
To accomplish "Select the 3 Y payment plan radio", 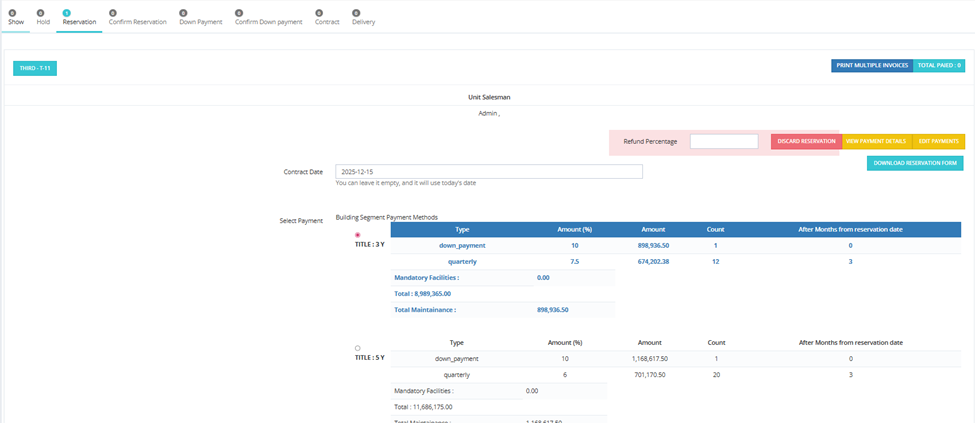I will (358, 235).
